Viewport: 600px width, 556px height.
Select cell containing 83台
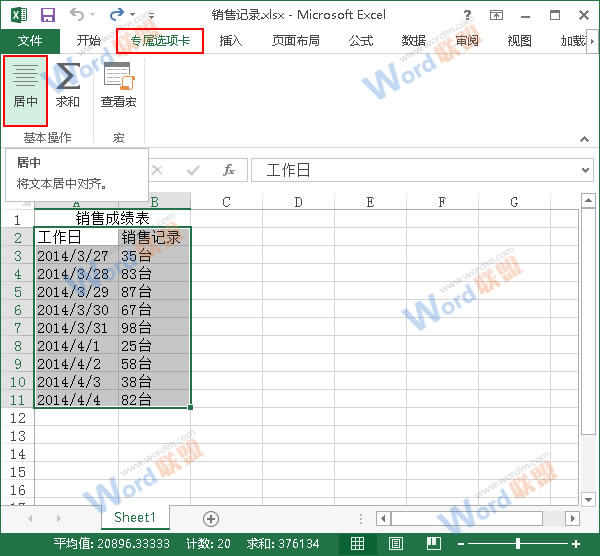[154, 274]
